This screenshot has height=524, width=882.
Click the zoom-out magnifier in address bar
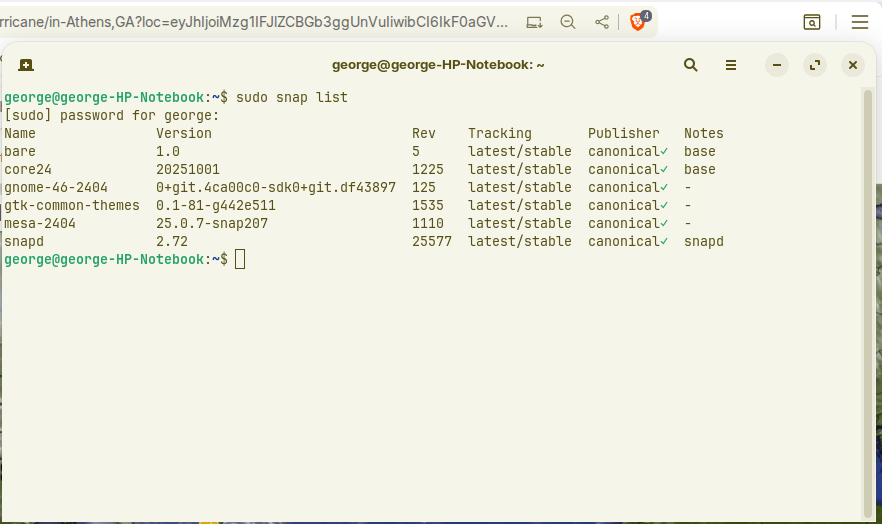click(x=567, y=21)
